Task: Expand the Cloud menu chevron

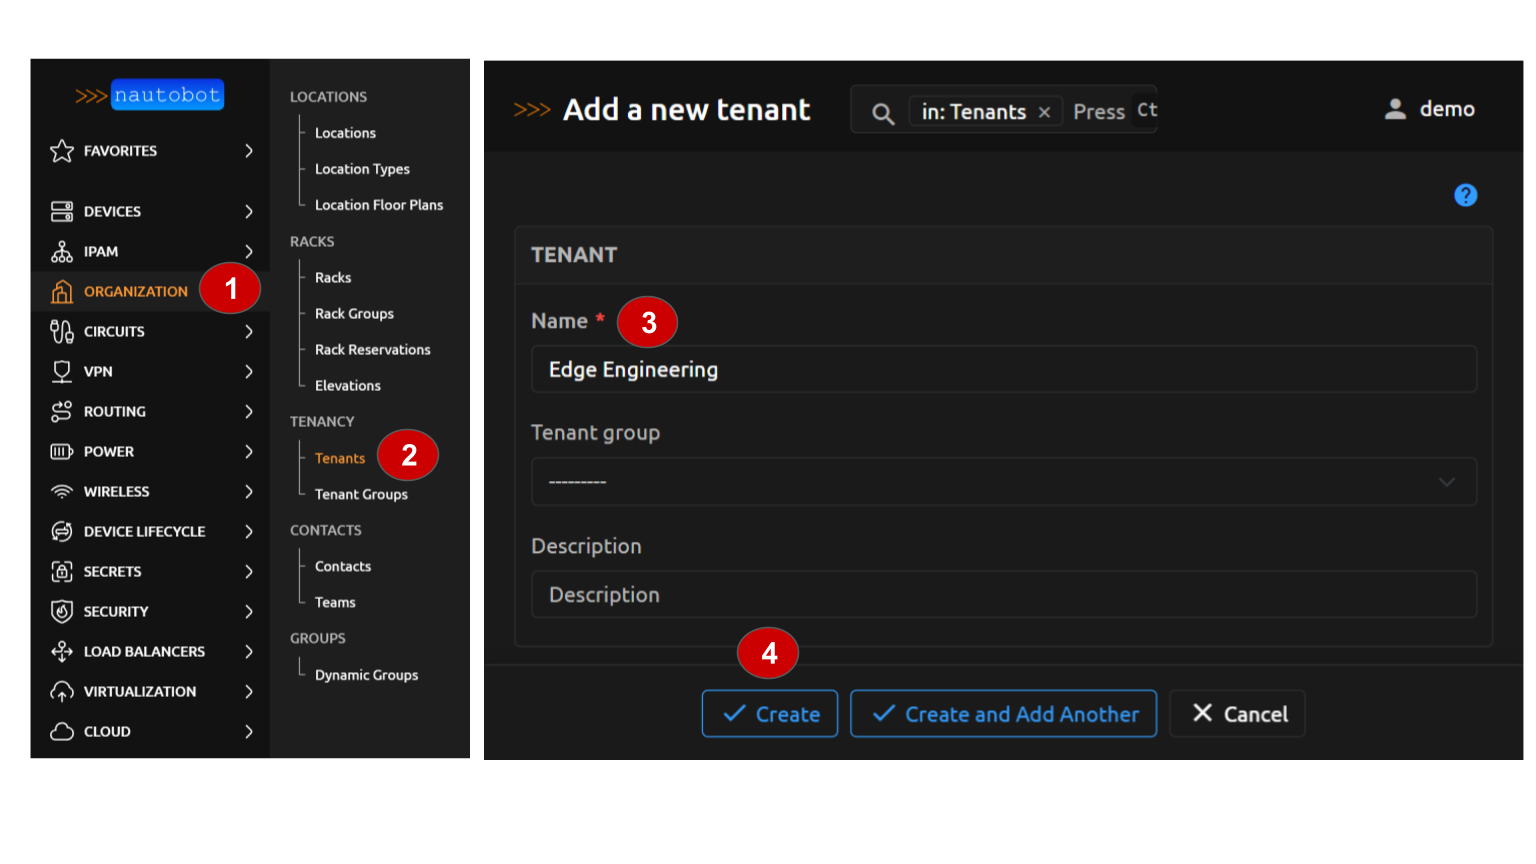Action: click(x=249, y=731)
